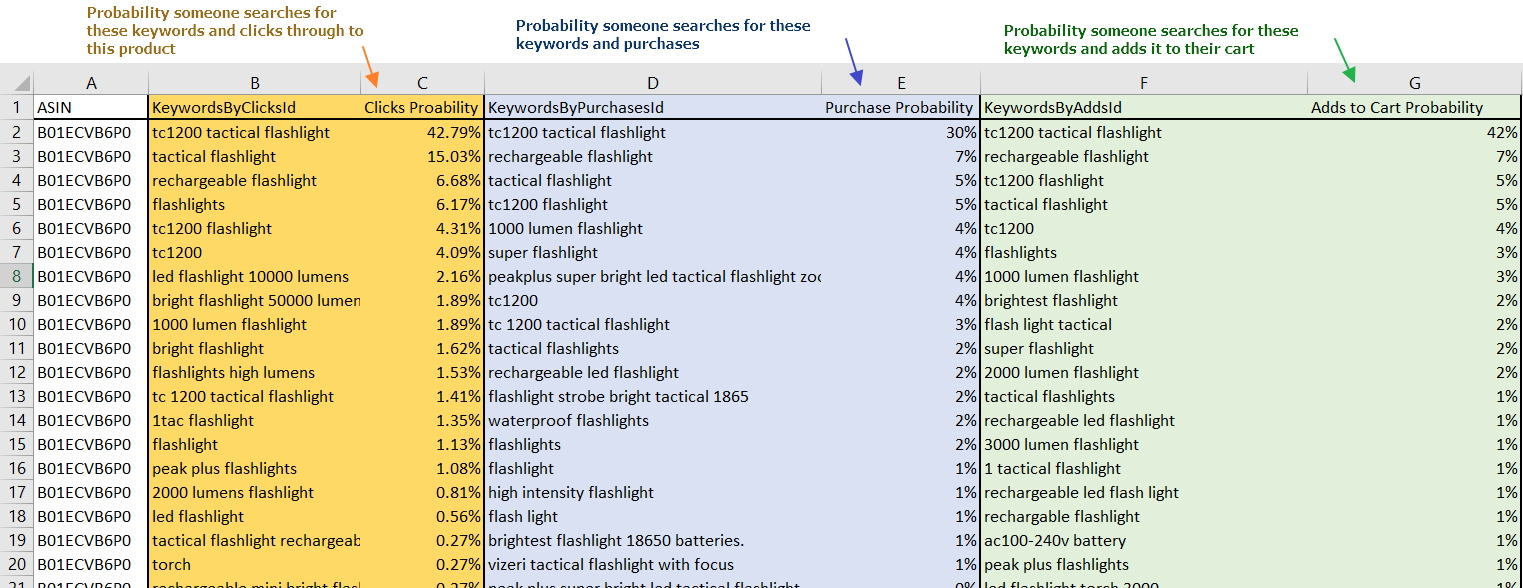Select row 8 header
Image resolution: width=1523 pixels, height=588 pixels.
click(x=18, y=277)
